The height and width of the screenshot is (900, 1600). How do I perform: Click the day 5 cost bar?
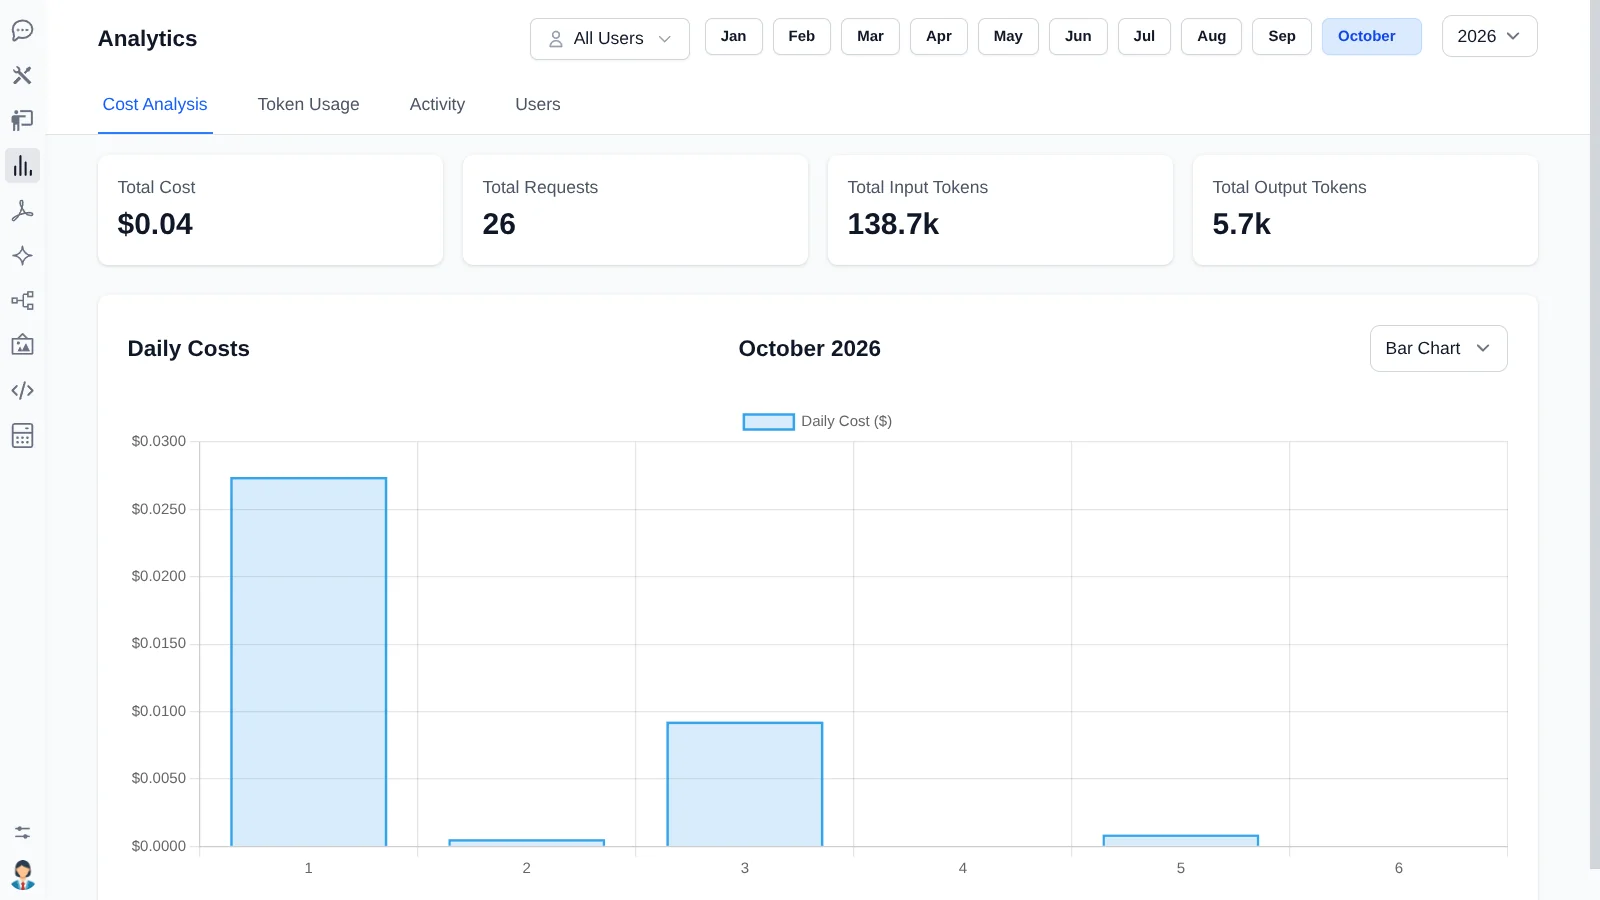[x=1181, y=841]
